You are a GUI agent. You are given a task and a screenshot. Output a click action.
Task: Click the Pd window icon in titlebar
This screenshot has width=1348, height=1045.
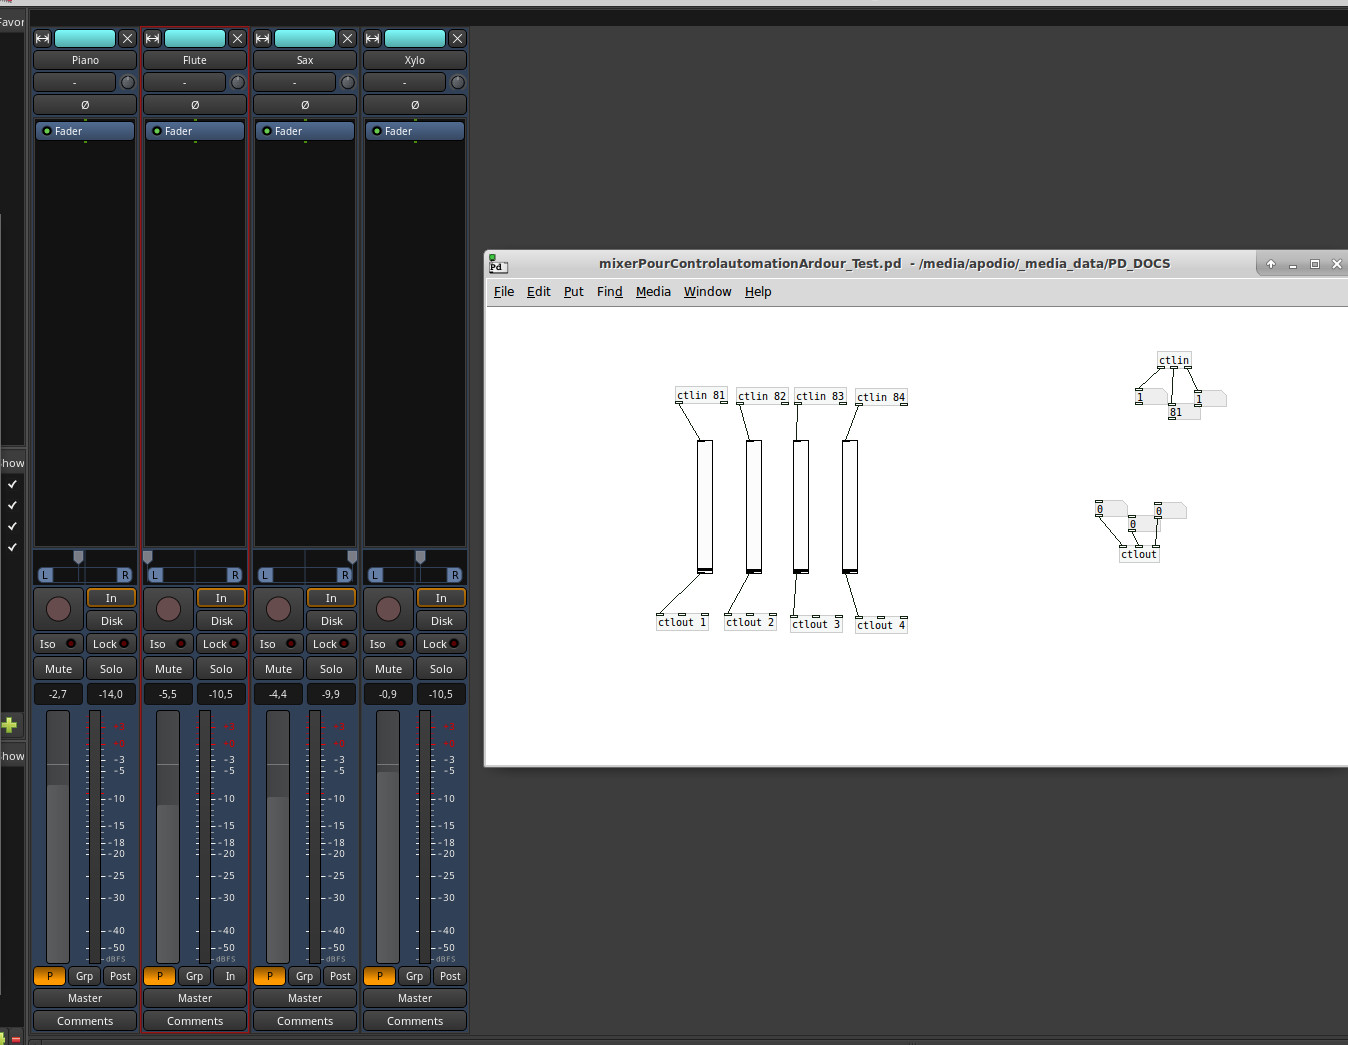coord(497,264)
